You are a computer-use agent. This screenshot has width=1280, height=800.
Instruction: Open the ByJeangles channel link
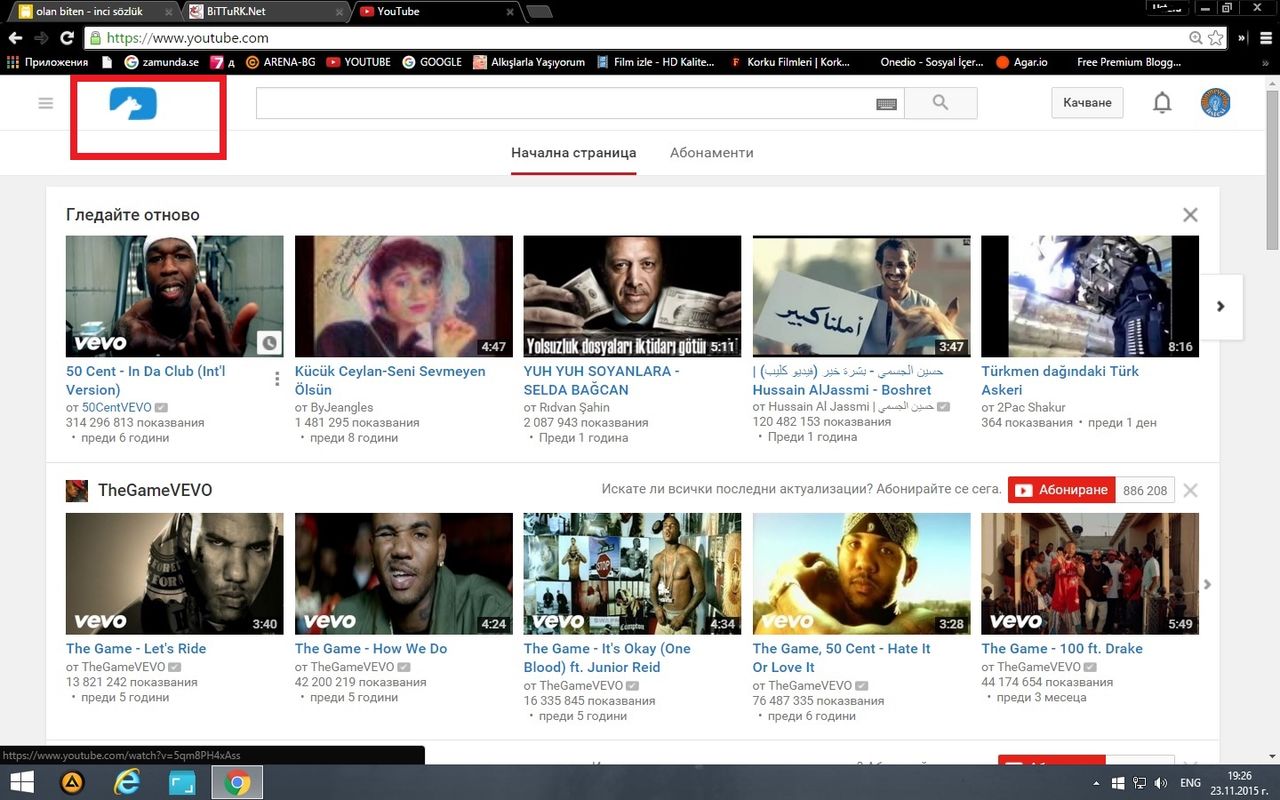tap(342, 407)
